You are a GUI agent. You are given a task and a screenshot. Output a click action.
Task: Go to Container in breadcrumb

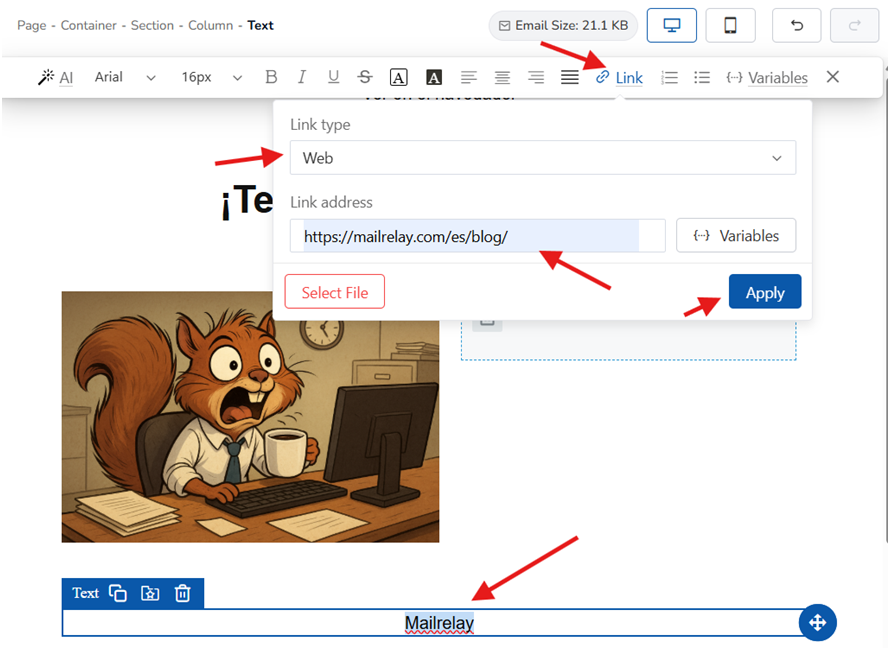[89, 26]
